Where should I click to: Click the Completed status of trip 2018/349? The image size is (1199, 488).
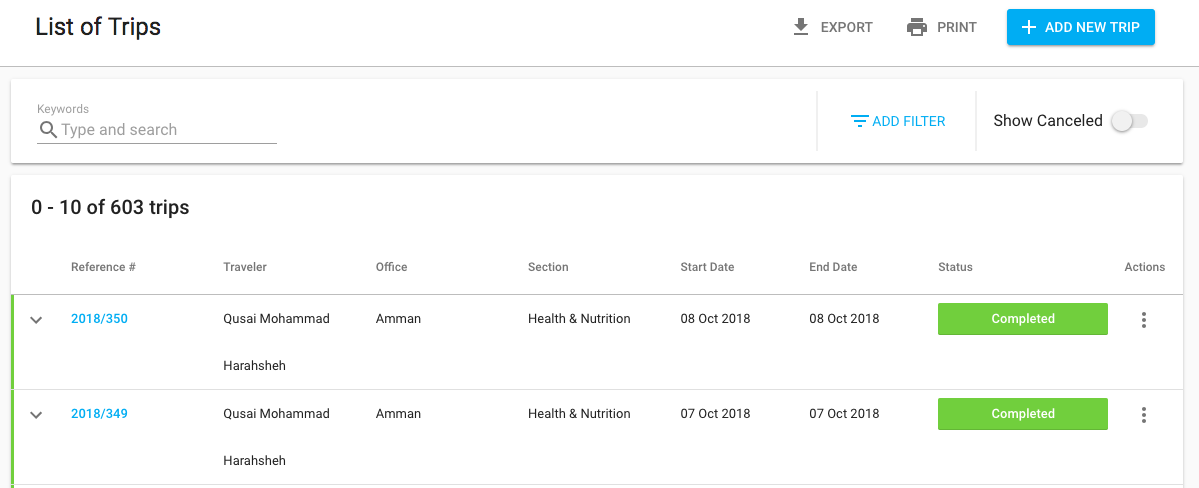(x=1023, y=414)
